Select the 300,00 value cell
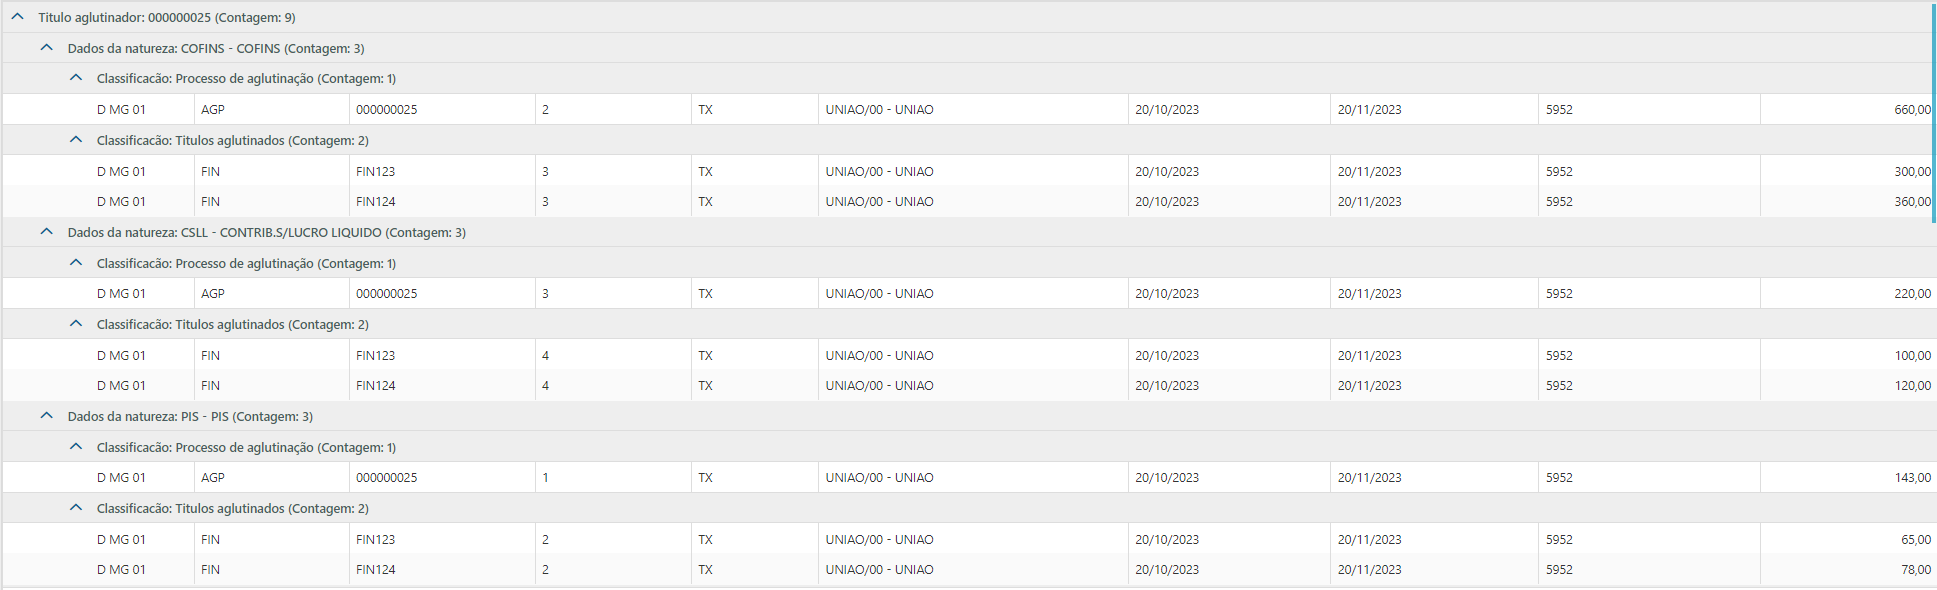The width and height of the screenshot is (1937, 590). [x=1911, y=172]
